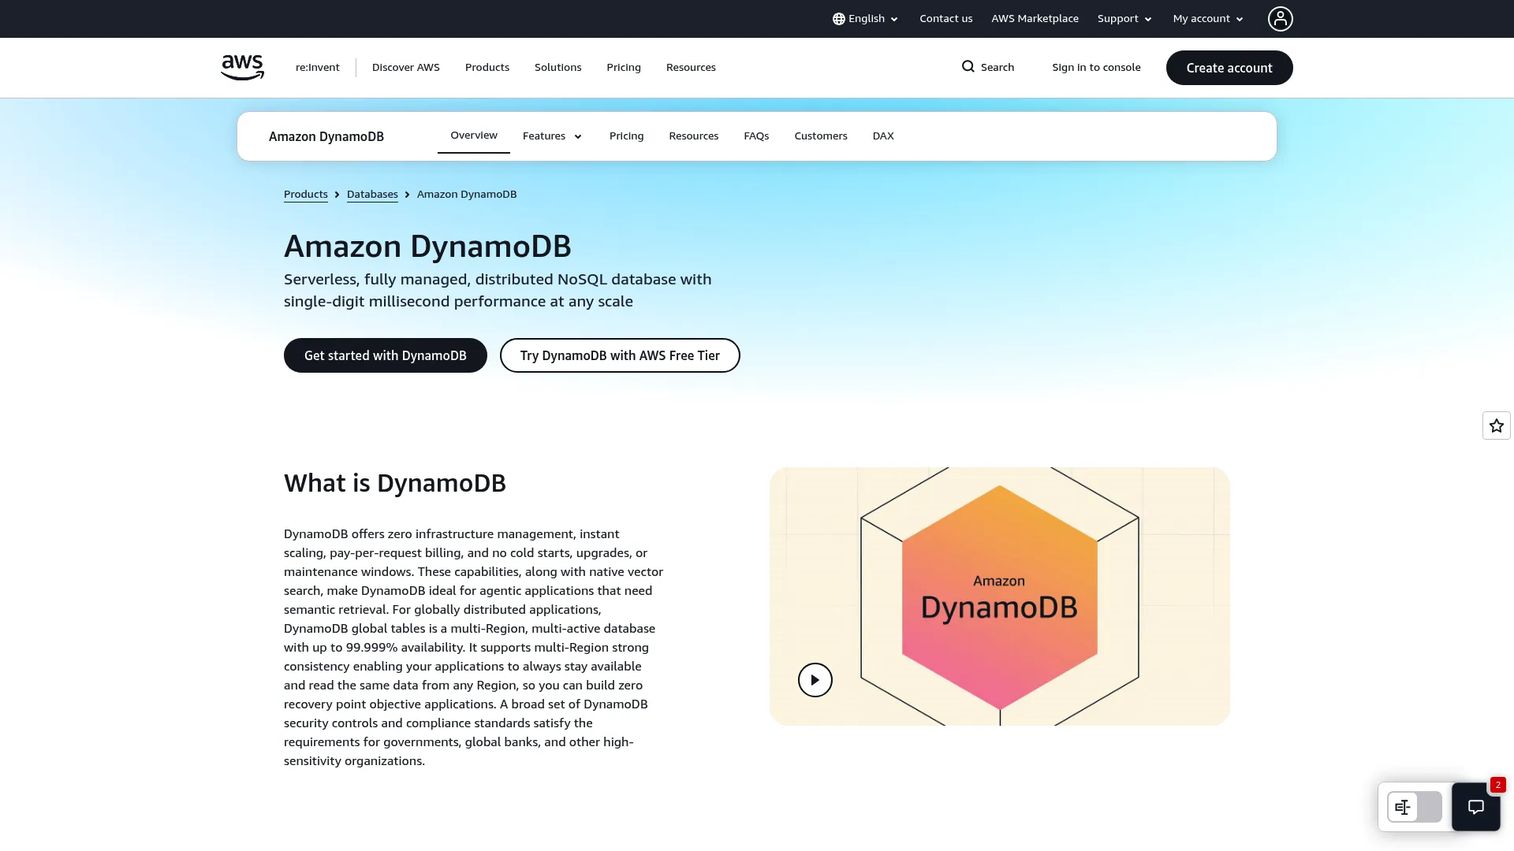Click the 'What is DynamoDB' heading
This screenshot has width=1514, height=851.
pyautogui.click(x=395, y=484)
